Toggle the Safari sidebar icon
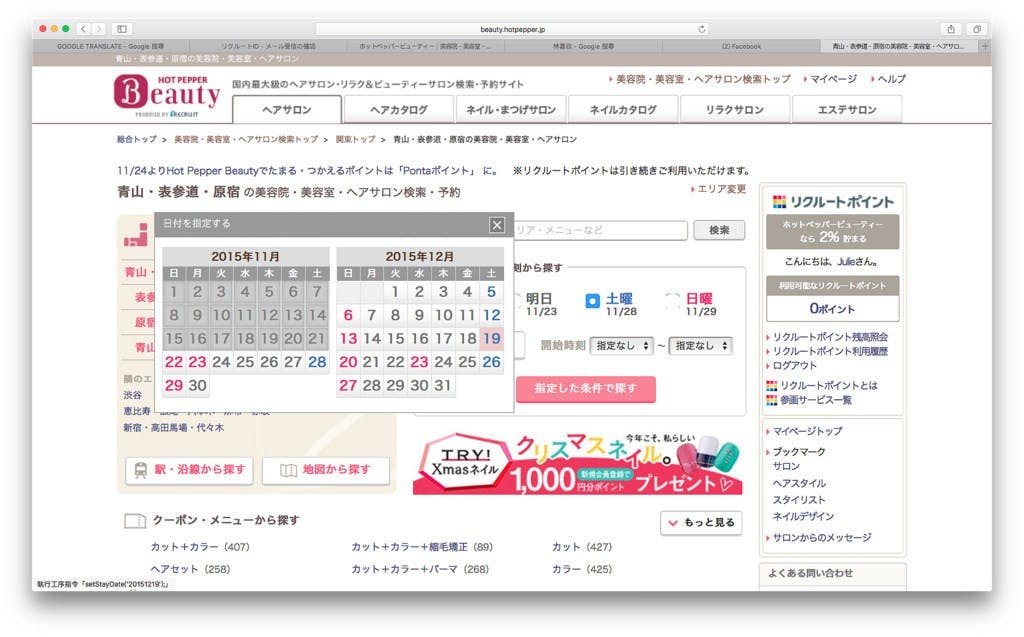The image size is (1024, 637). click(x=122, y=29)
